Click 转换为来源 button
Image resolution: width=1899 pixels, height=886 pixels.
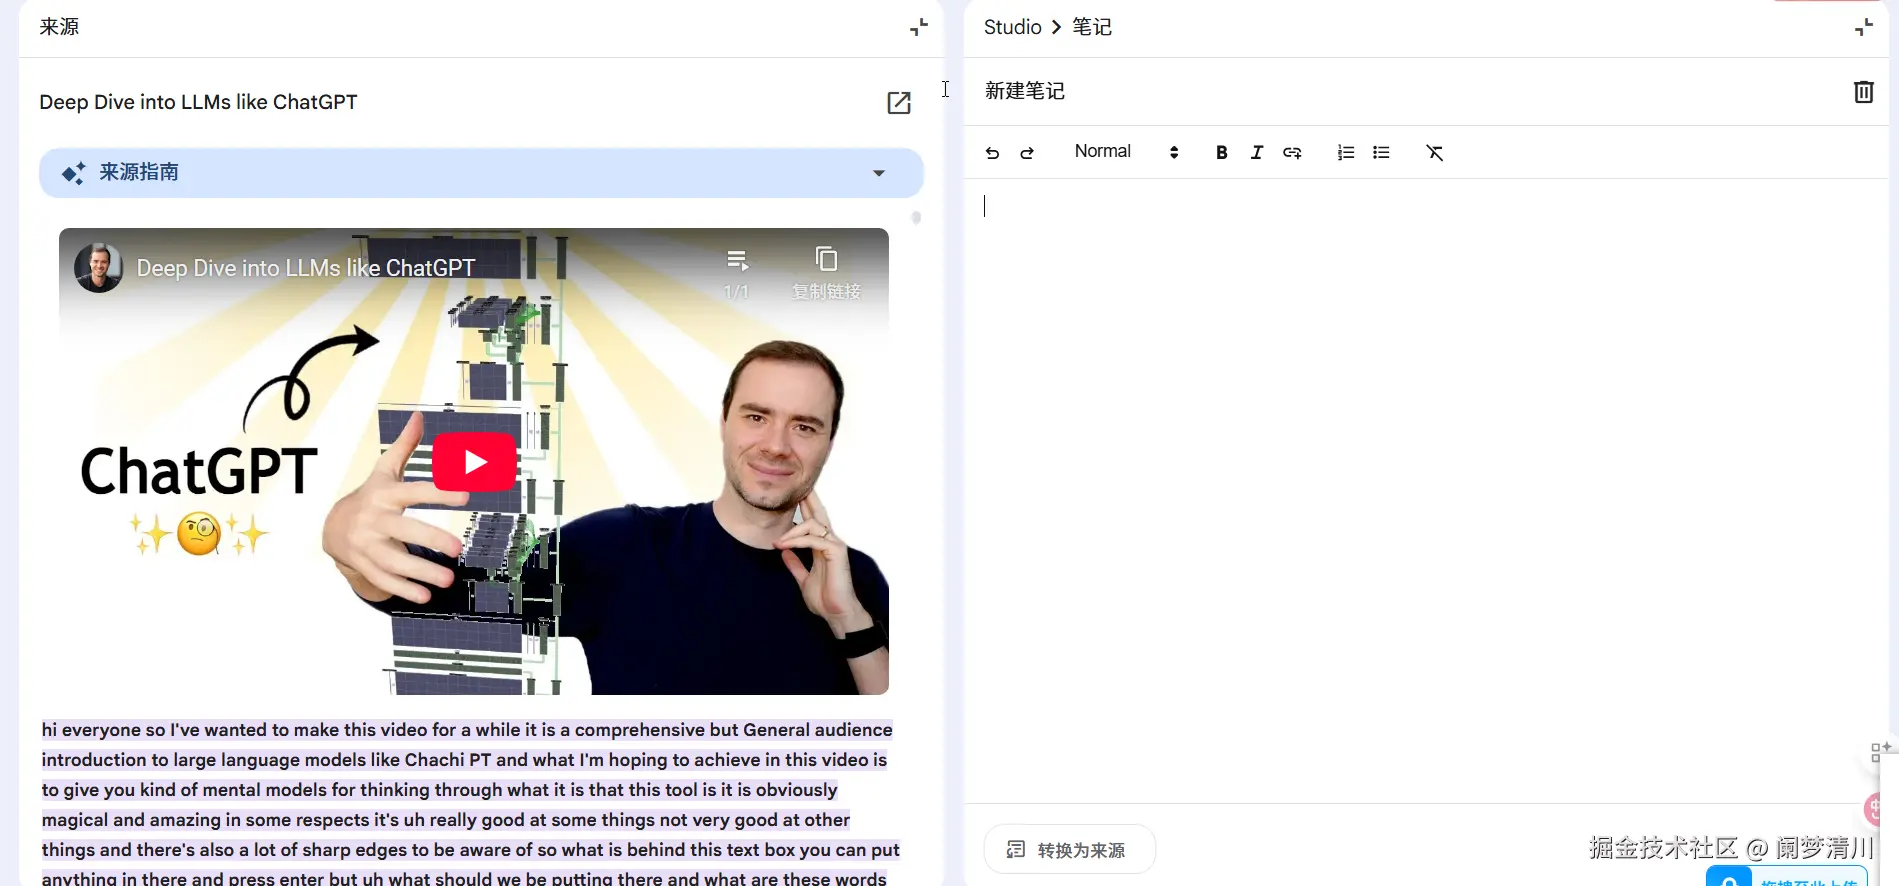click(x=1069, y=850)
